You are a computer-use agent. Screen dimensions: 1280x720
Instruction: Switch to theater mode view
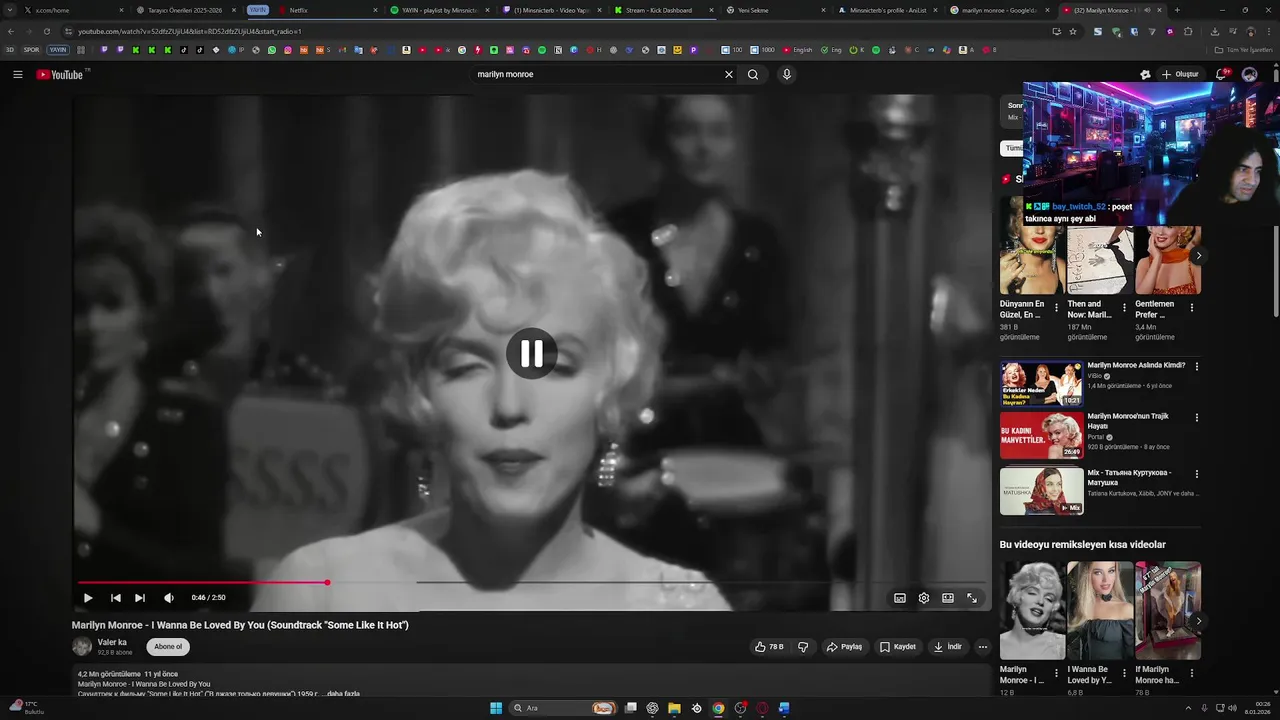click(948, 598)
